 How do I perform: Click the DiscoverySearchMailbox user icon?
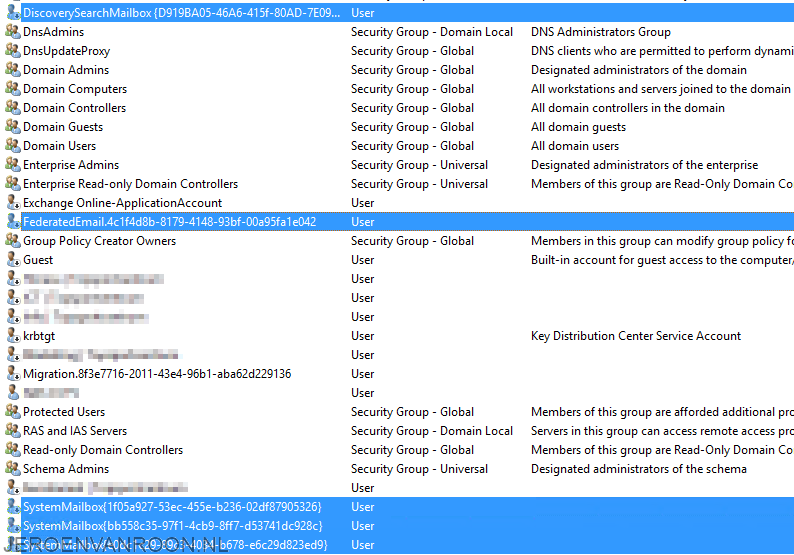click(13, 13)
